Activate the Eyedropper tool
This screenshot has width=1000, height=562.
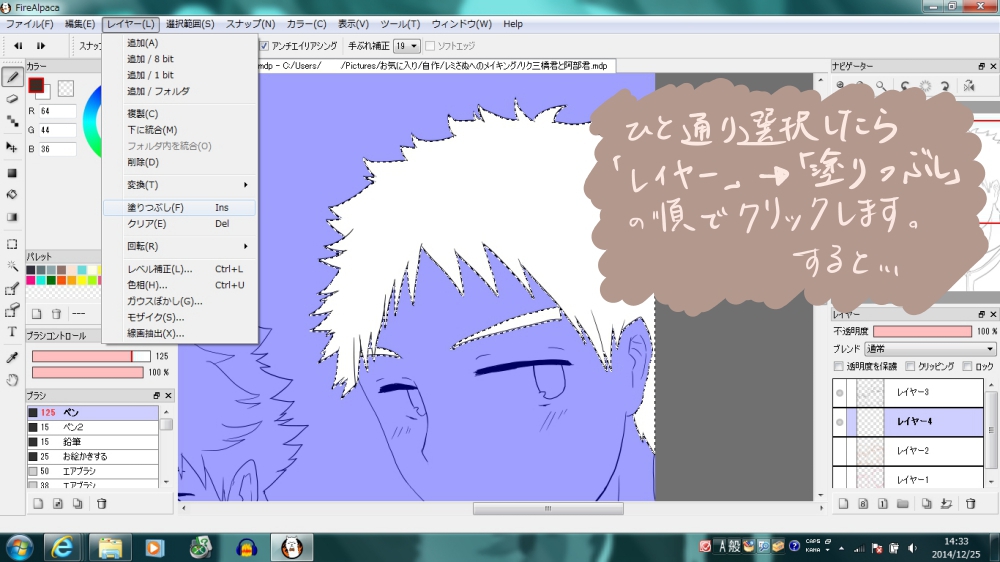(12, 357)
